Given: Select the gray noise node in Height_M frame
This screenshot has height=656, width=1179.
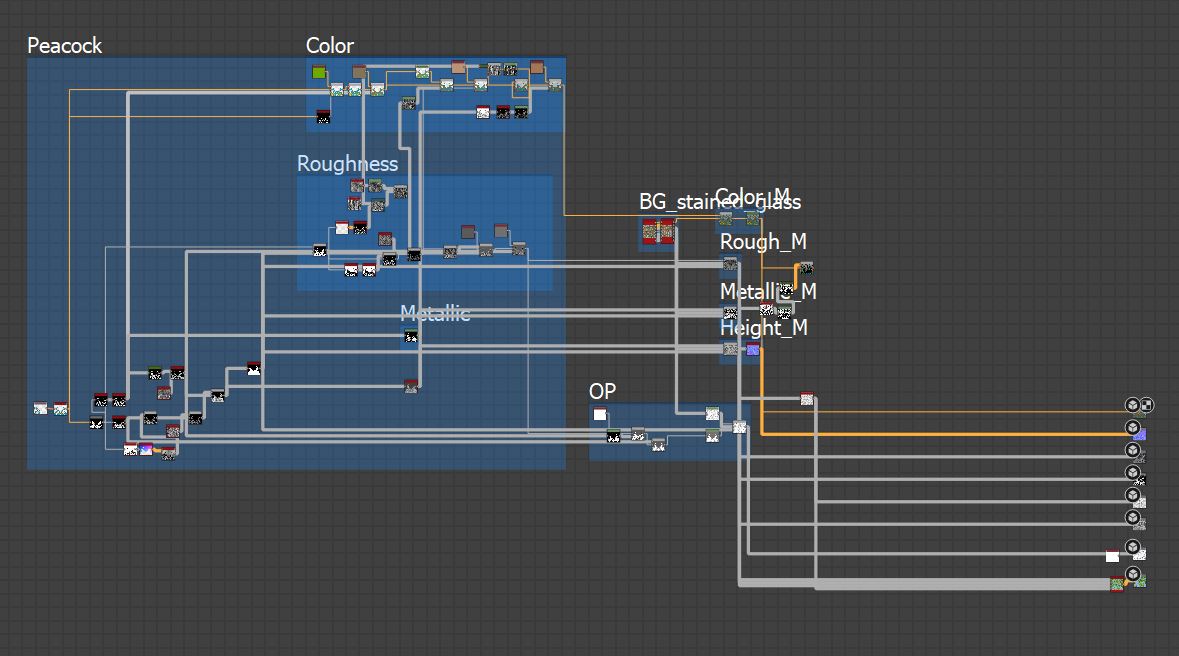Looking at the screenshot, I should point(730,349).
